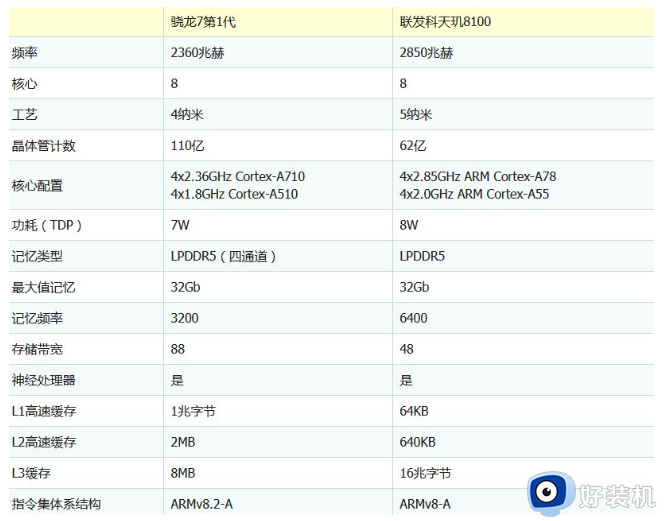Select the 工艺 row label

pos(25,114)
